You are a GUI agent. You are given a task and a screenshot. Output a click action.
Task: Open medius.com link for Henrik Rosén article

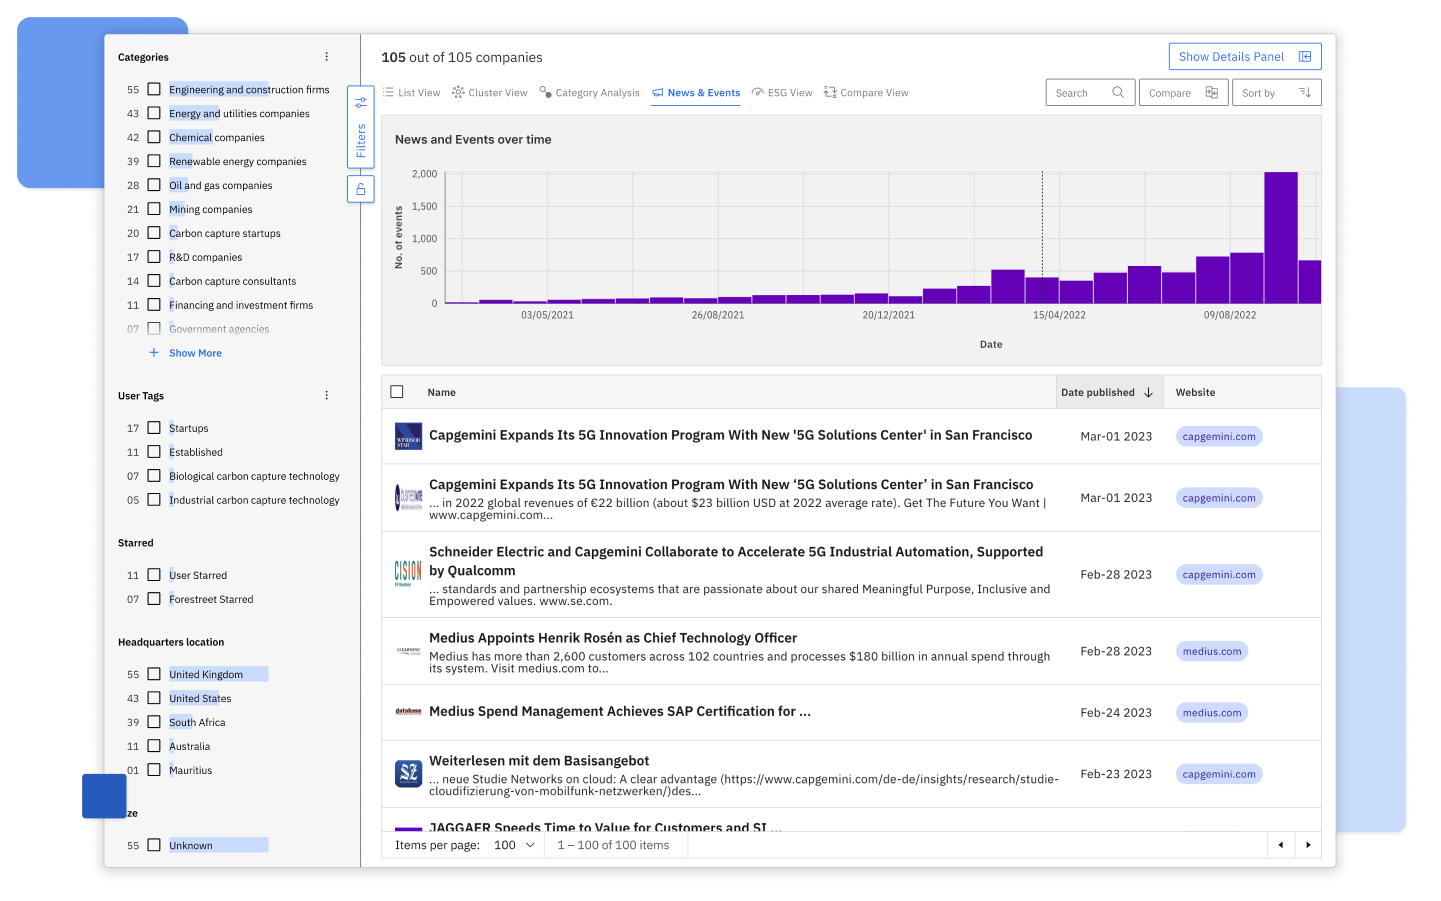coord(1212,652)
